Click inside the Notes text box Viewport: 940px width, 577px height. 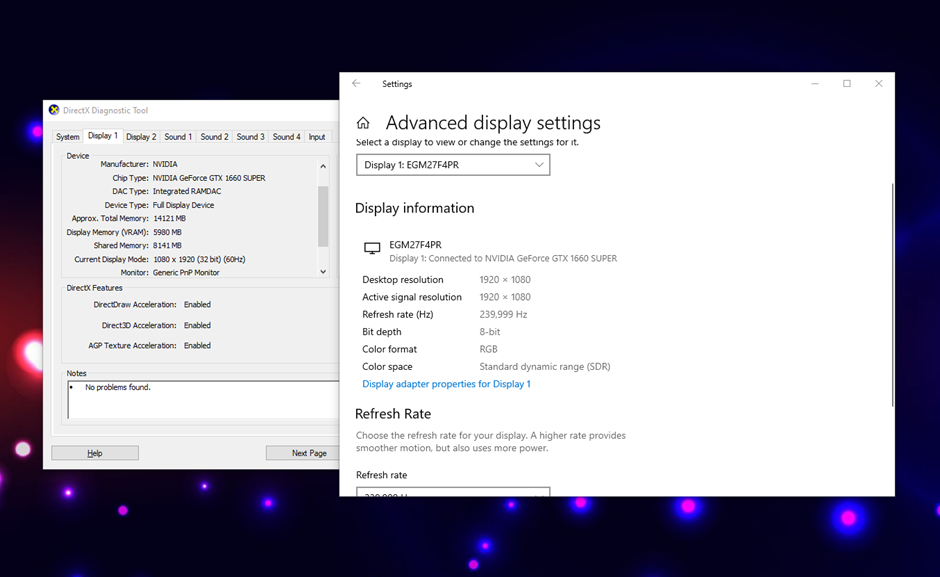pos(200,400)
